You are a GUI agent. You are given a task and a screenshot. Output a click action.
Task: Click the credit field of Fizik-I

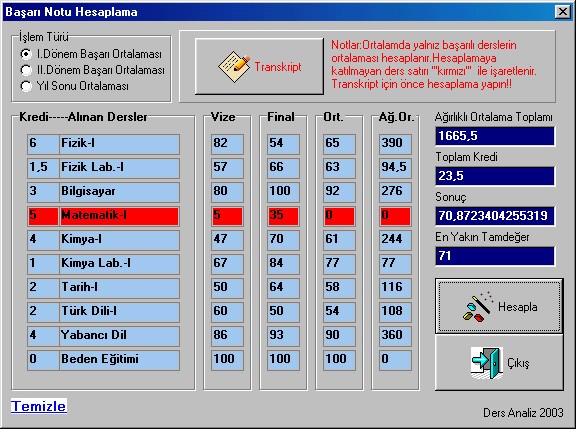point(43,144)
